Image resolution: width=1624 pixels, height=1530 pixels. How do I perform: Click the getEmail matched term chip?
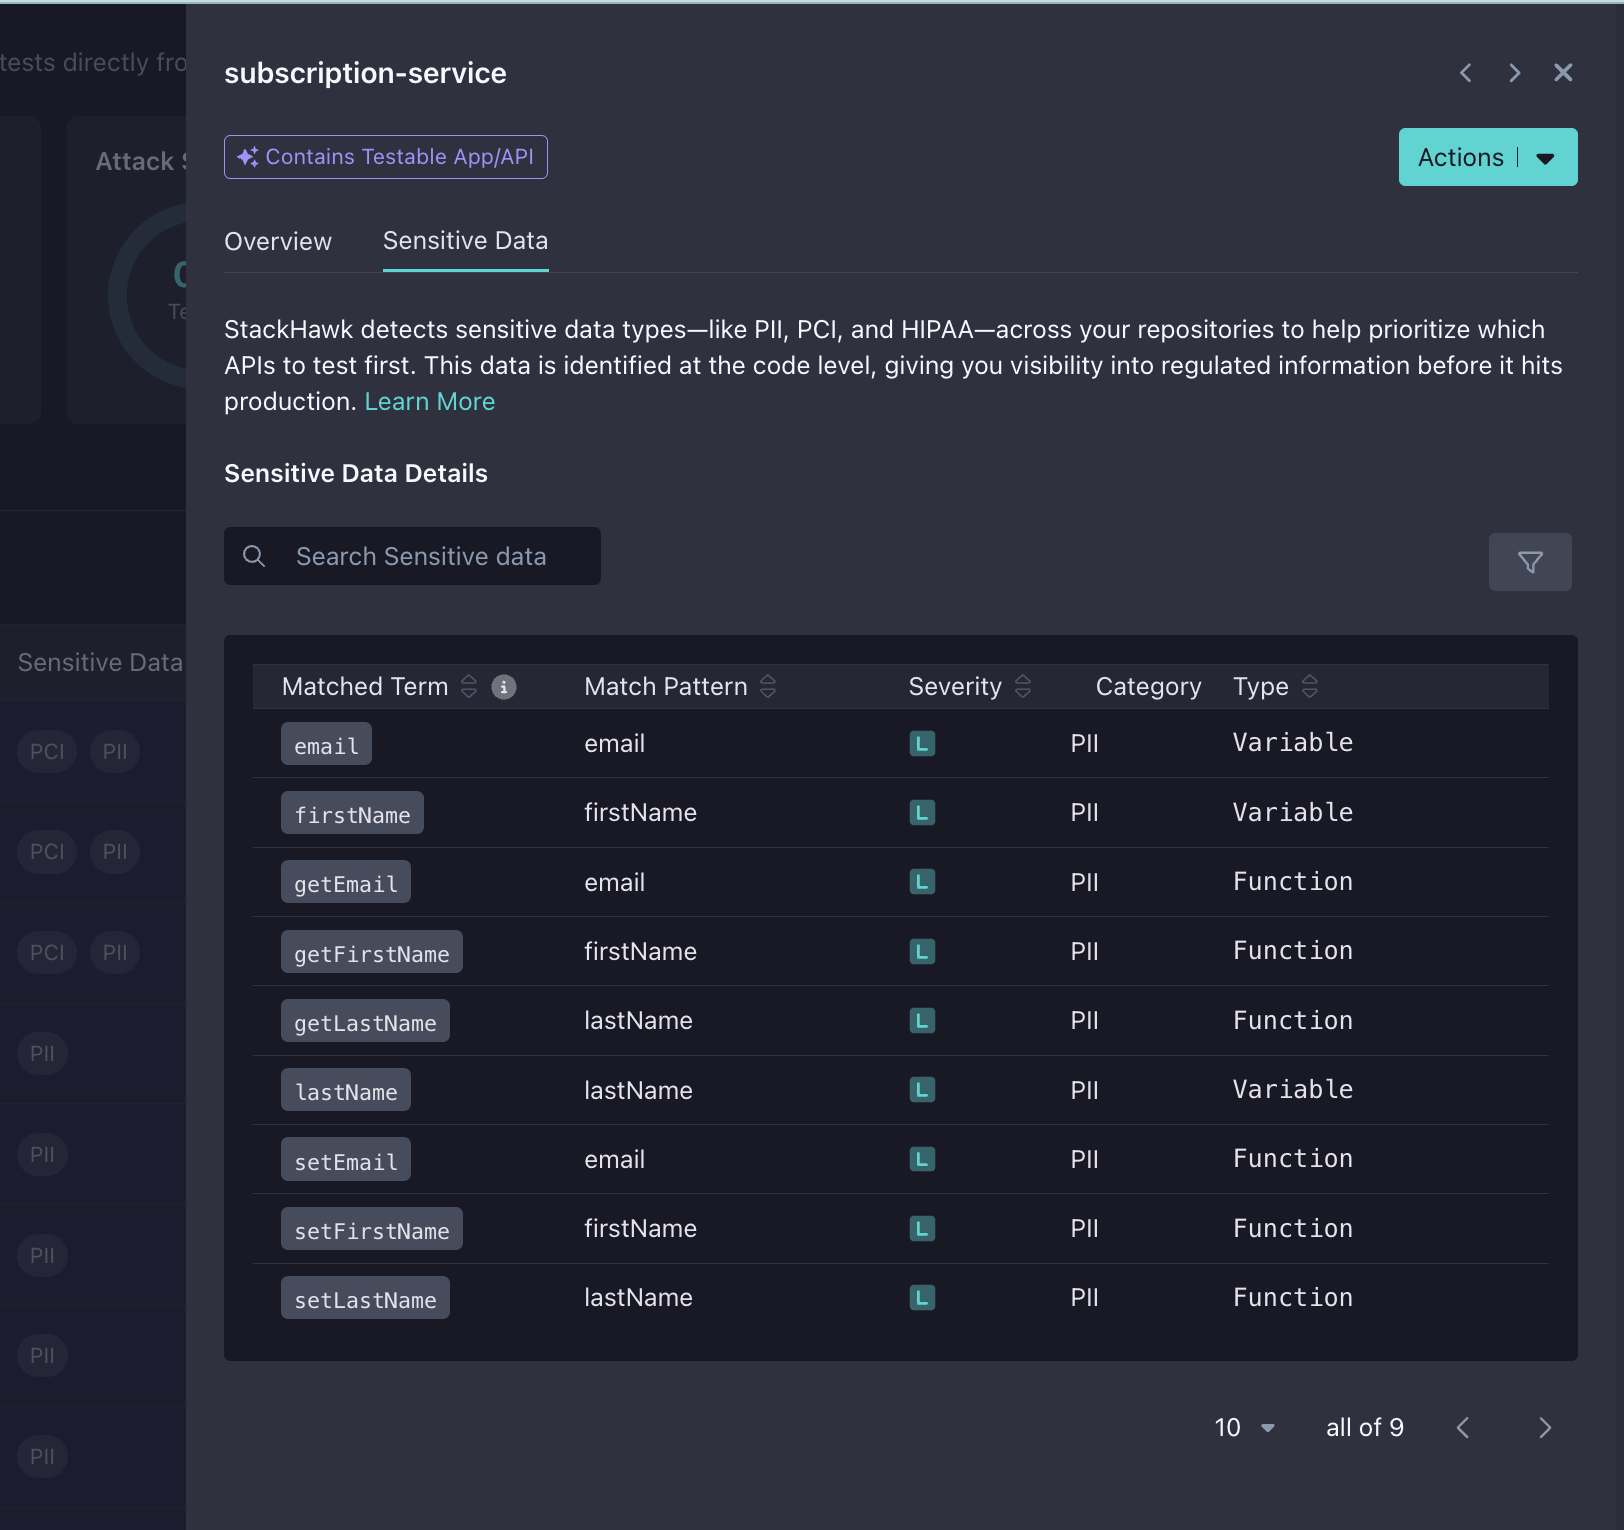click(346, 883)
